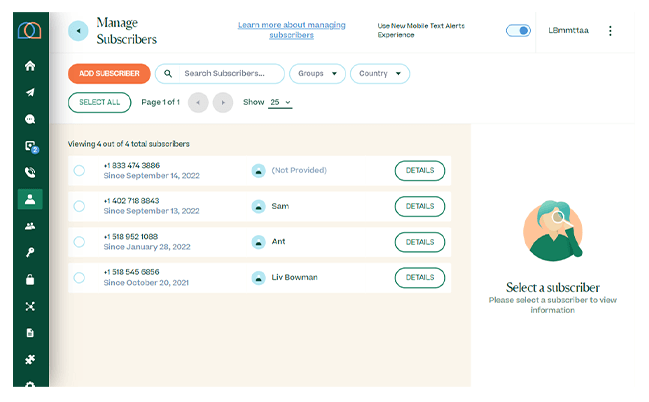Open the crossed arrows icon in sidebar
Viewport: 649px width, 402px height.
pyautogui.click(x=30, y=306)
